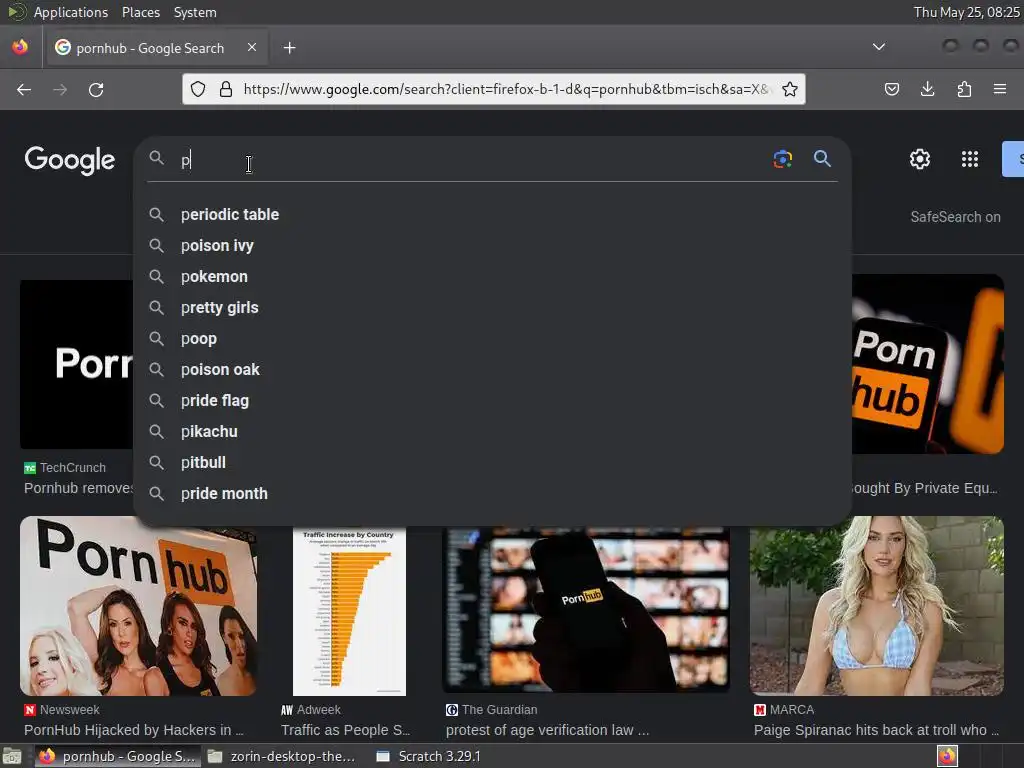Viewport: 1024px width, 768px height.
Task: Open Google quick settings gear
Action: click(x=920, y=159)
